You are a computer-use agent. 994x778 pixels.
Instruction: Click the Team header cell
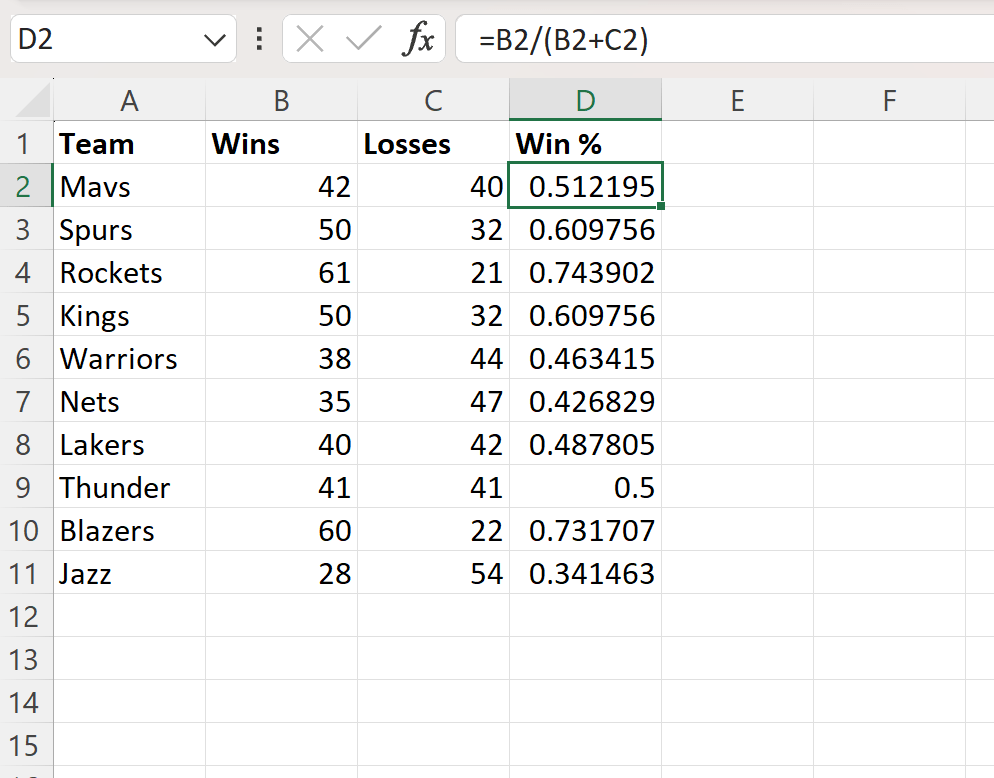tap(129, 143)
